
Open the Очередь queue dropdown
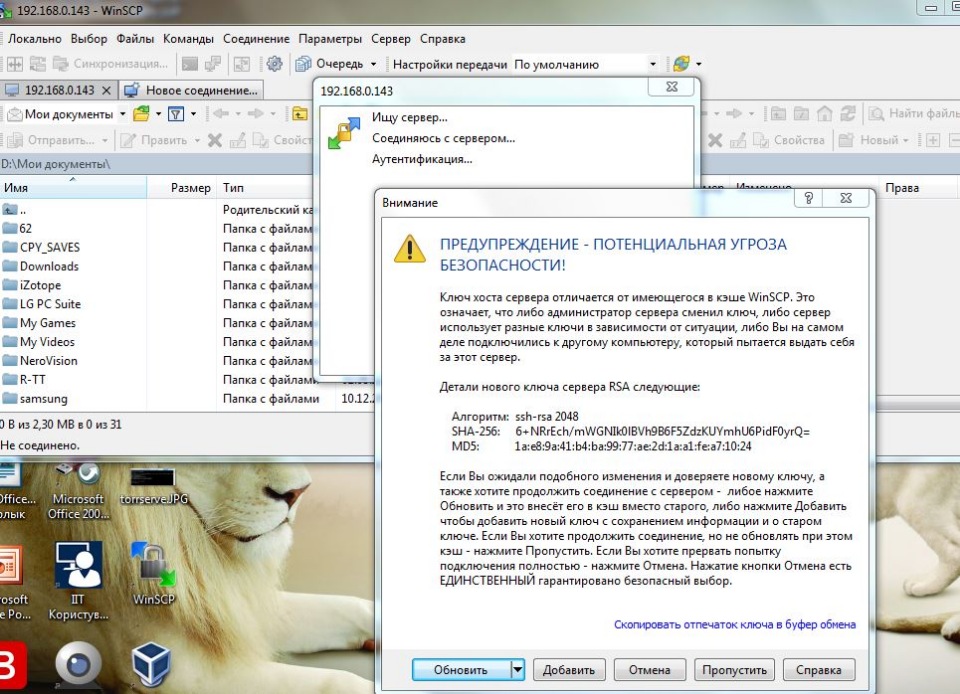373,64
